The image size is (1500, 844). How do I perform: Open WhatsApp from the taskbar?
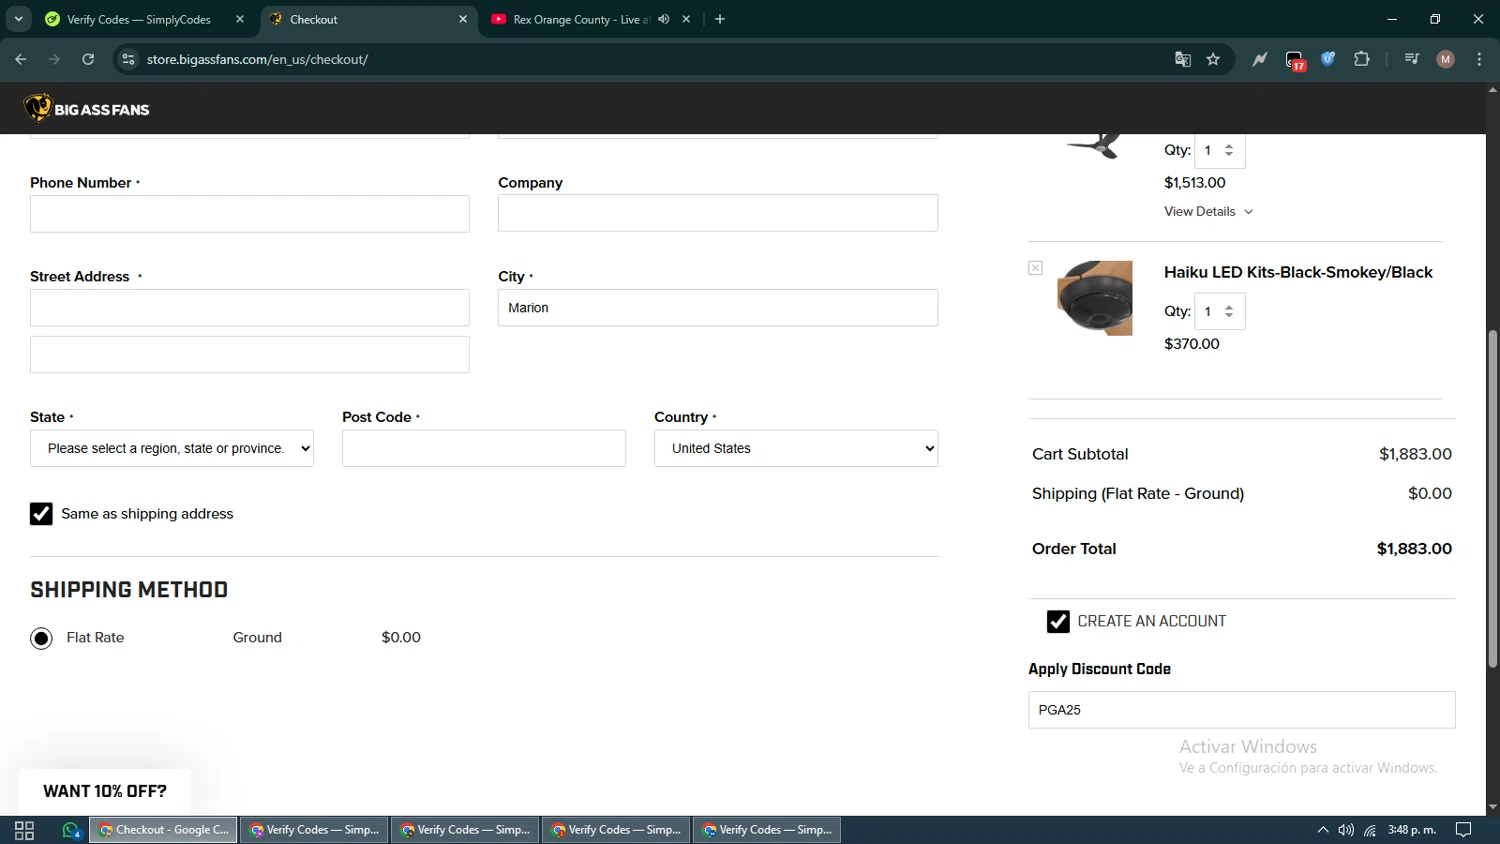(x=71, y=830)
